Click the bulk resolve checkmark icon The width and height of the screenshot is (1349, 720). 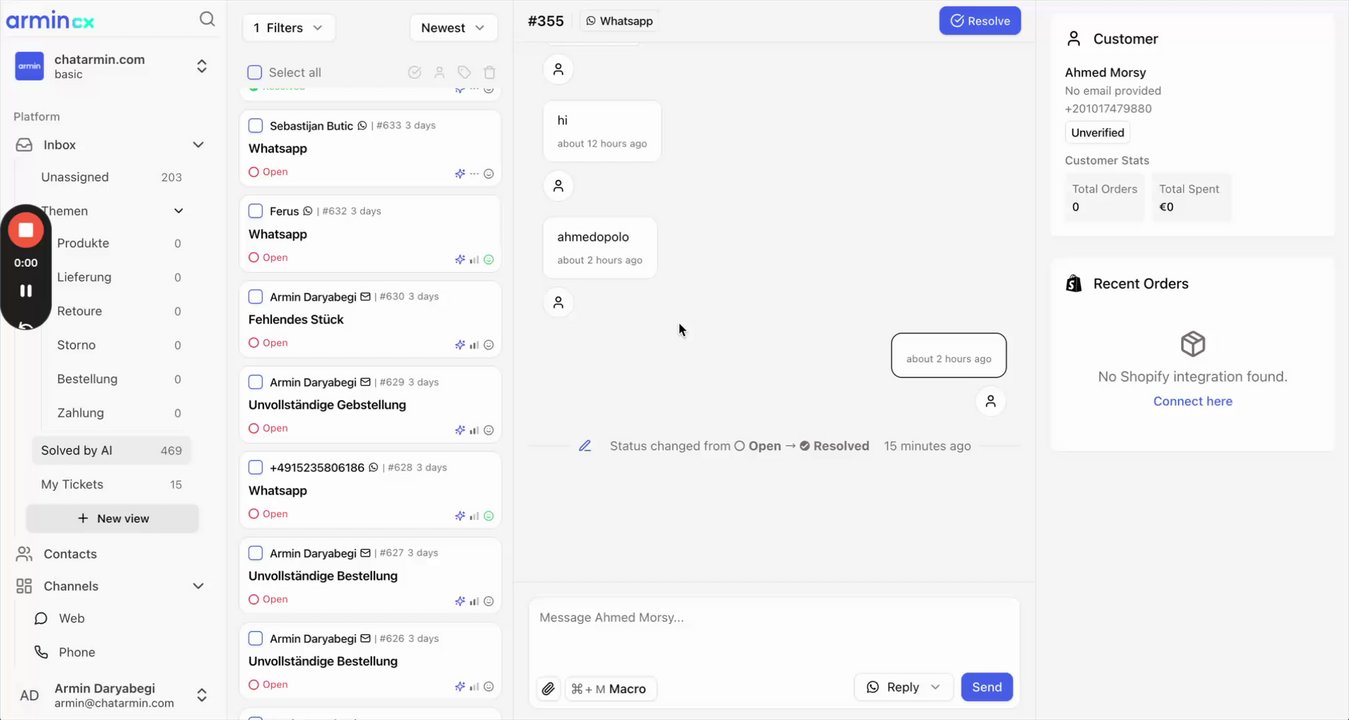coord(414,73)
